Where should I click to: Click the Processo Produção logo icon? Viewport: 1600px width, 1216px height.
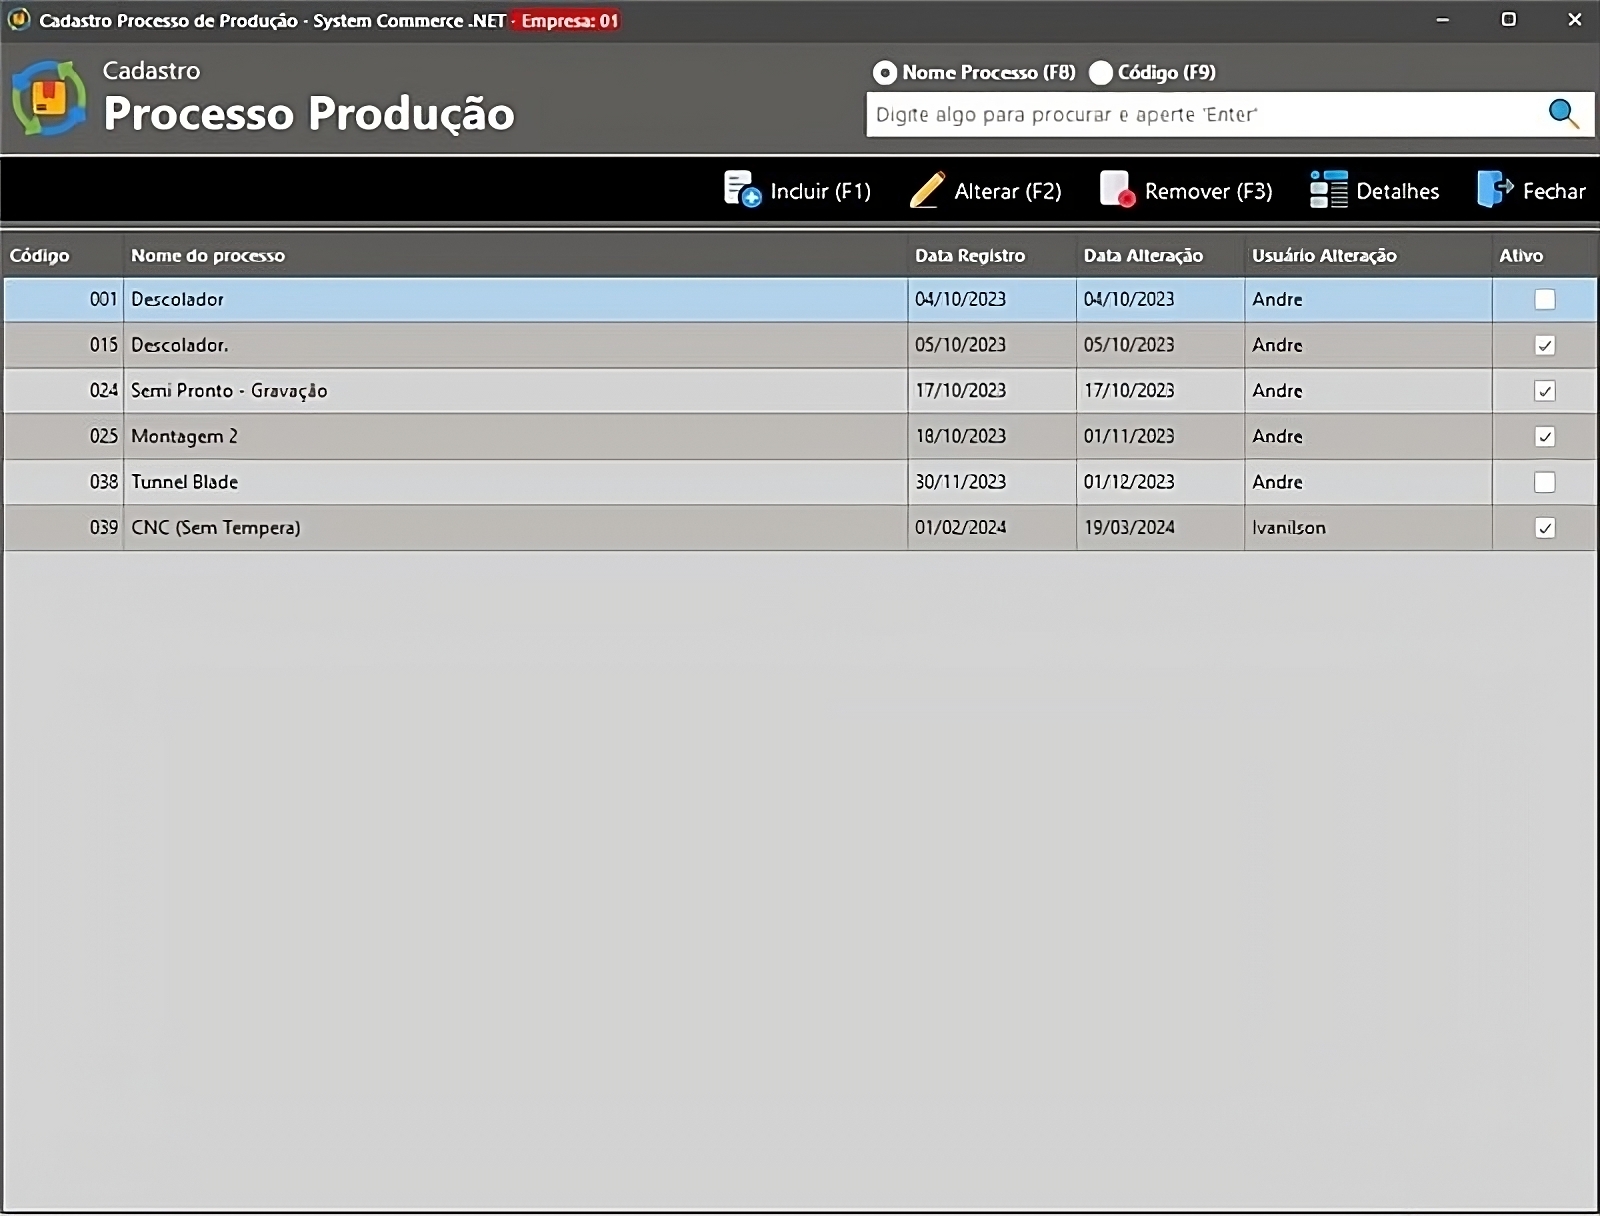click(x=49, y=98)
